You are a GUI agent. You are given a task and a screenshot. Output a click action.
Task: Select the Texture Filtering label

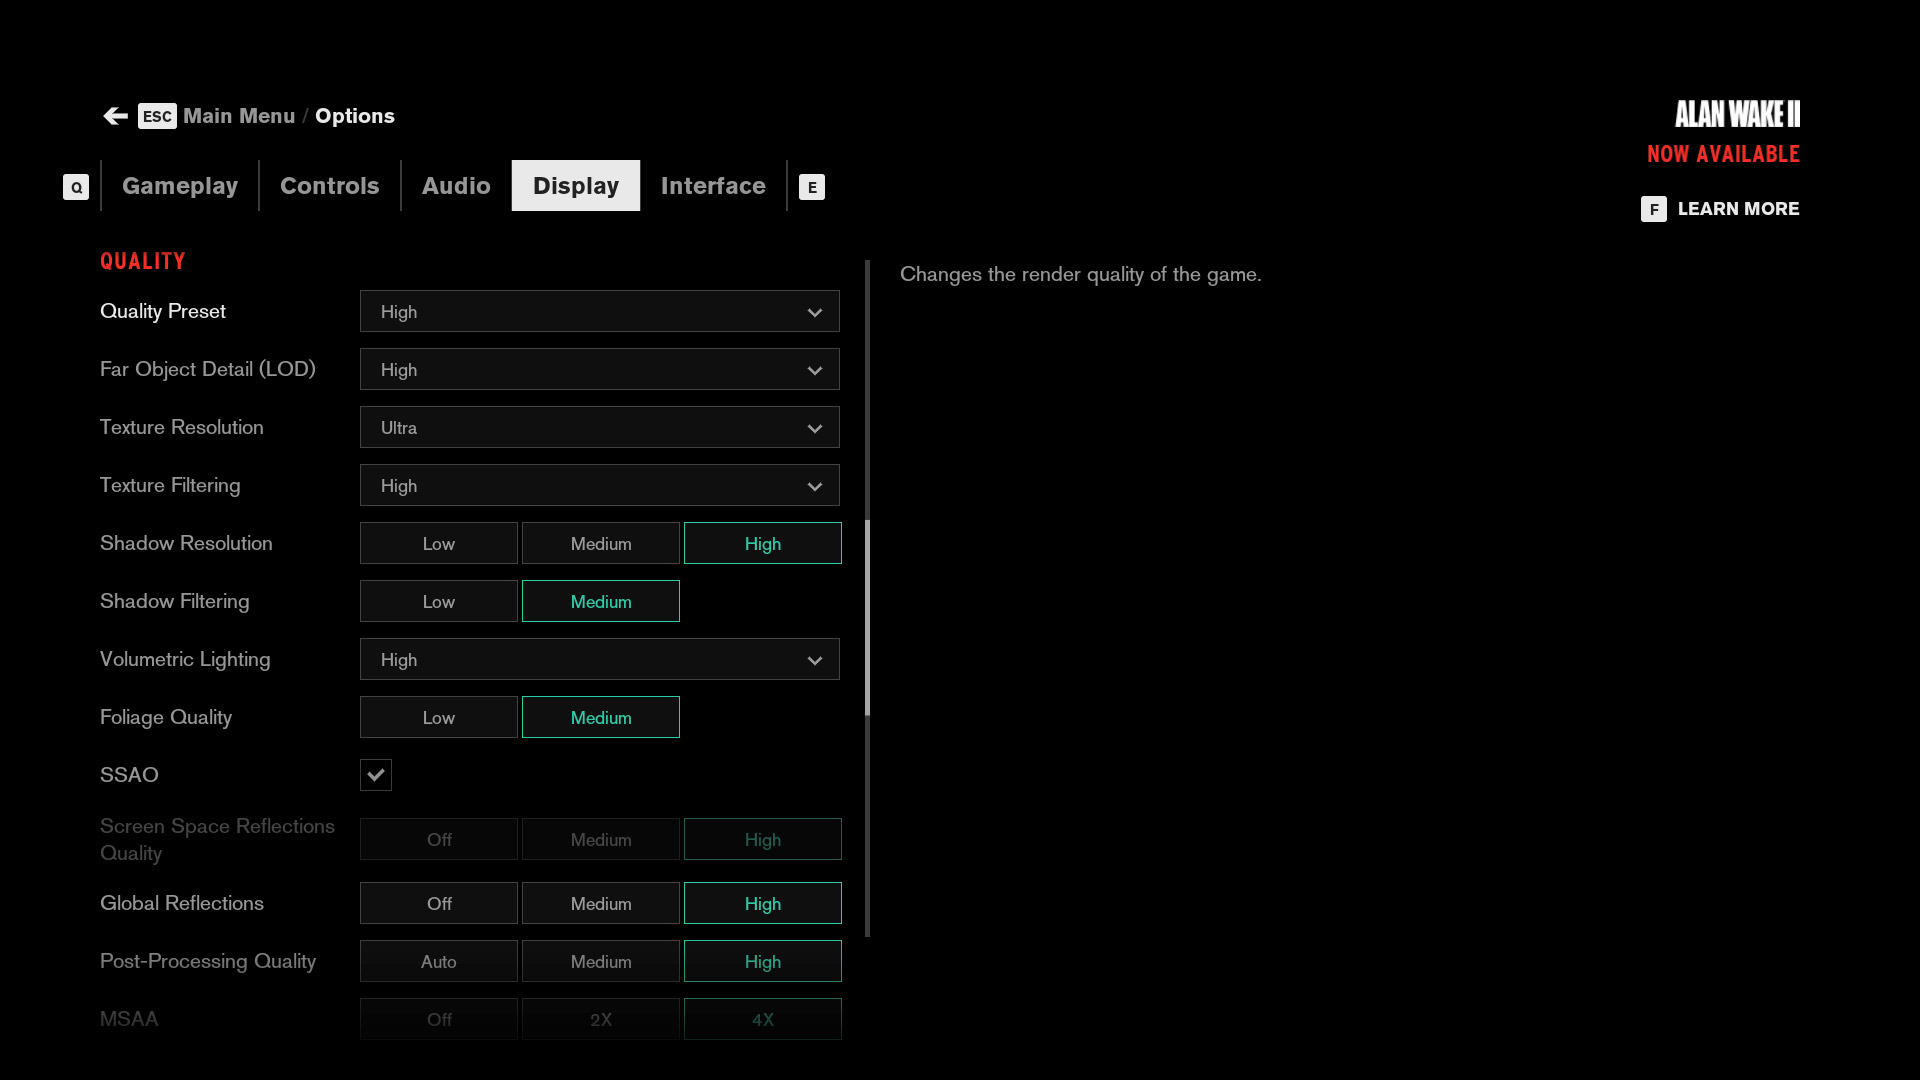[x=170, y=485]
